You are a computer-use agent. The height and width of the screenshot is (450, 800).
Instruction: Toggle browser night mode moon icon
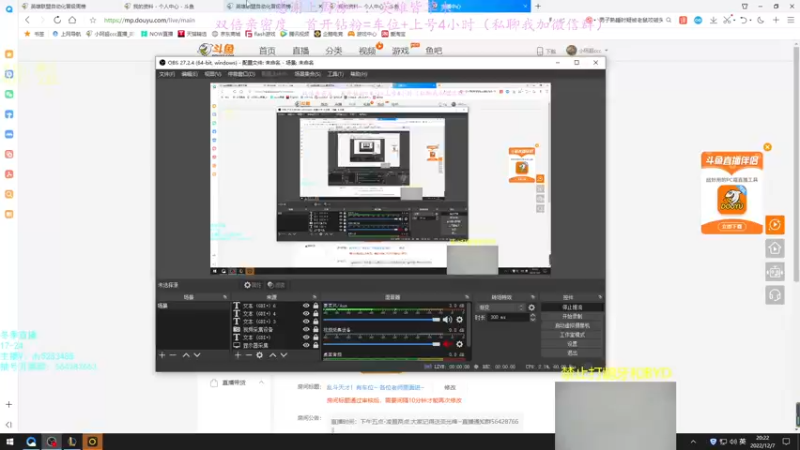[760, 20]
